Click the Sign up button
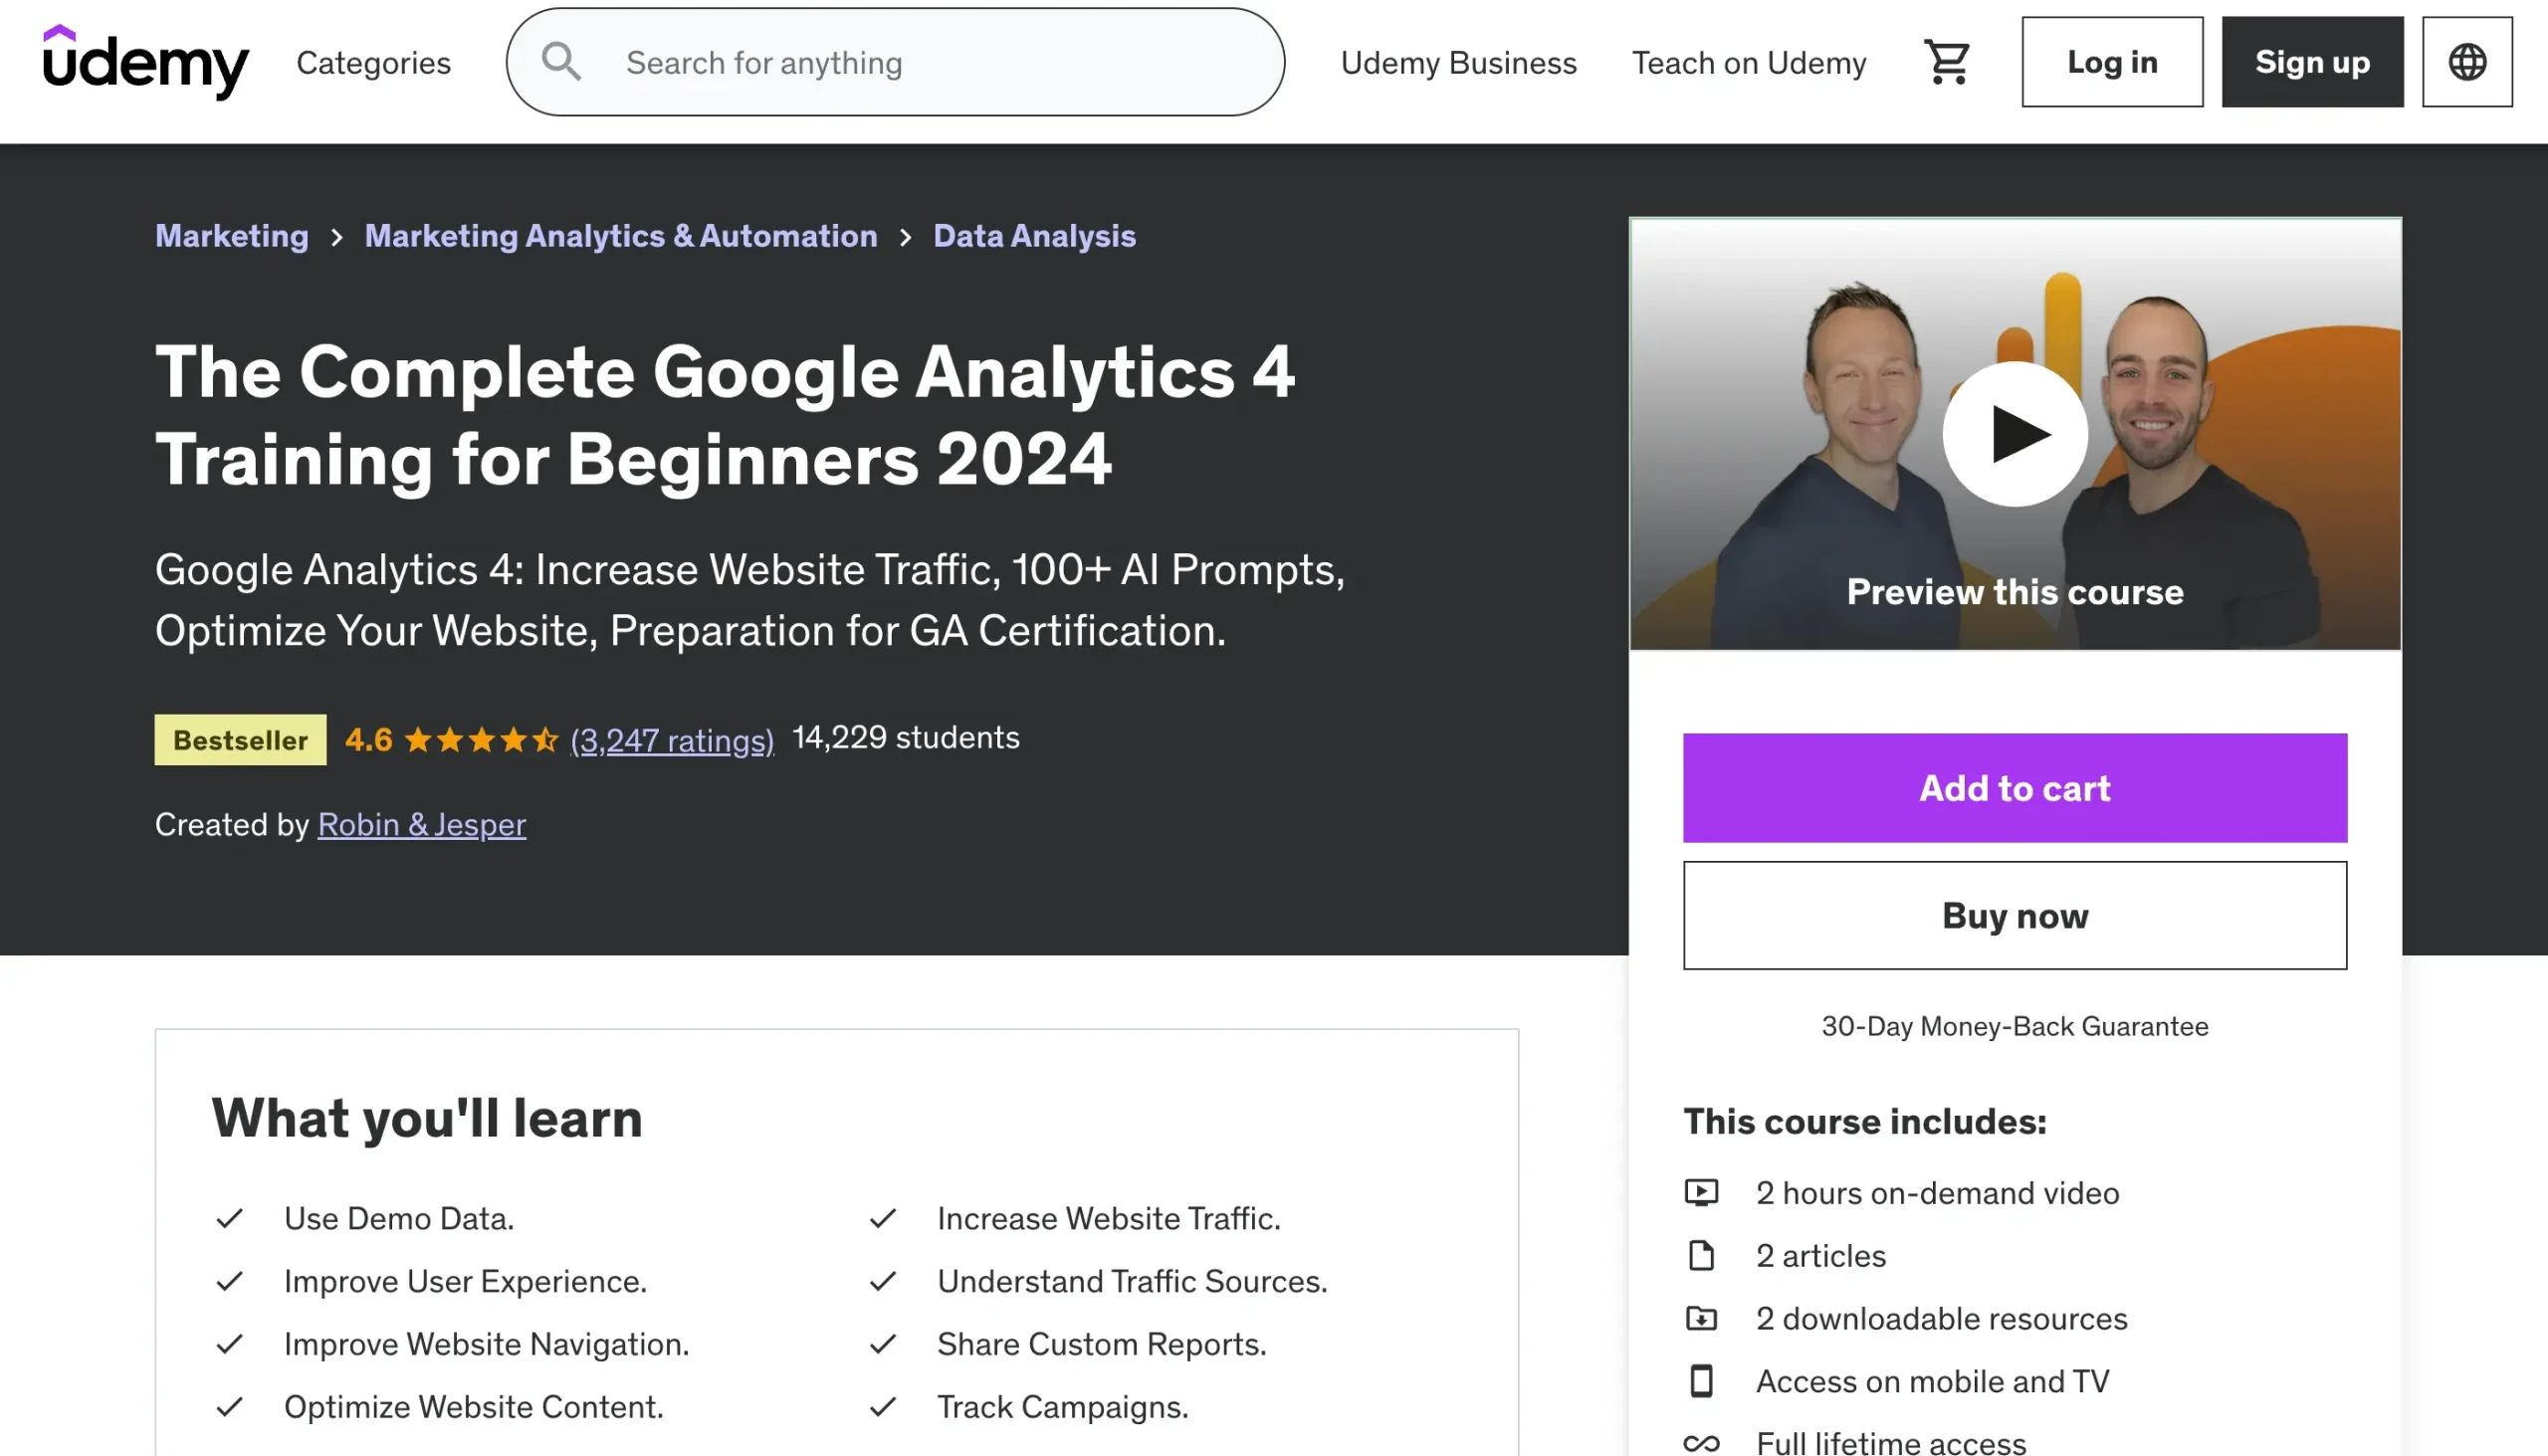 click(2312, 62)
